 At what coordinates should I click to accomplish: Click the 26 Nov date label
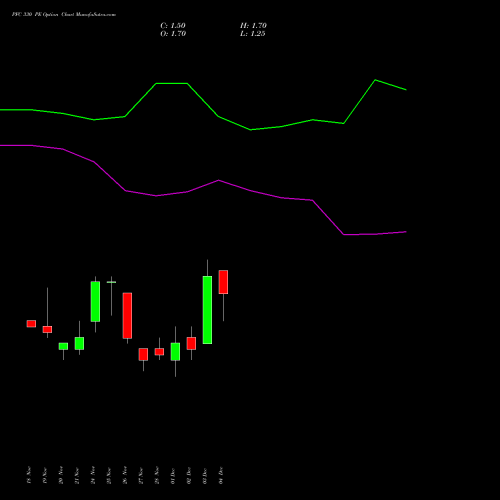125,475
